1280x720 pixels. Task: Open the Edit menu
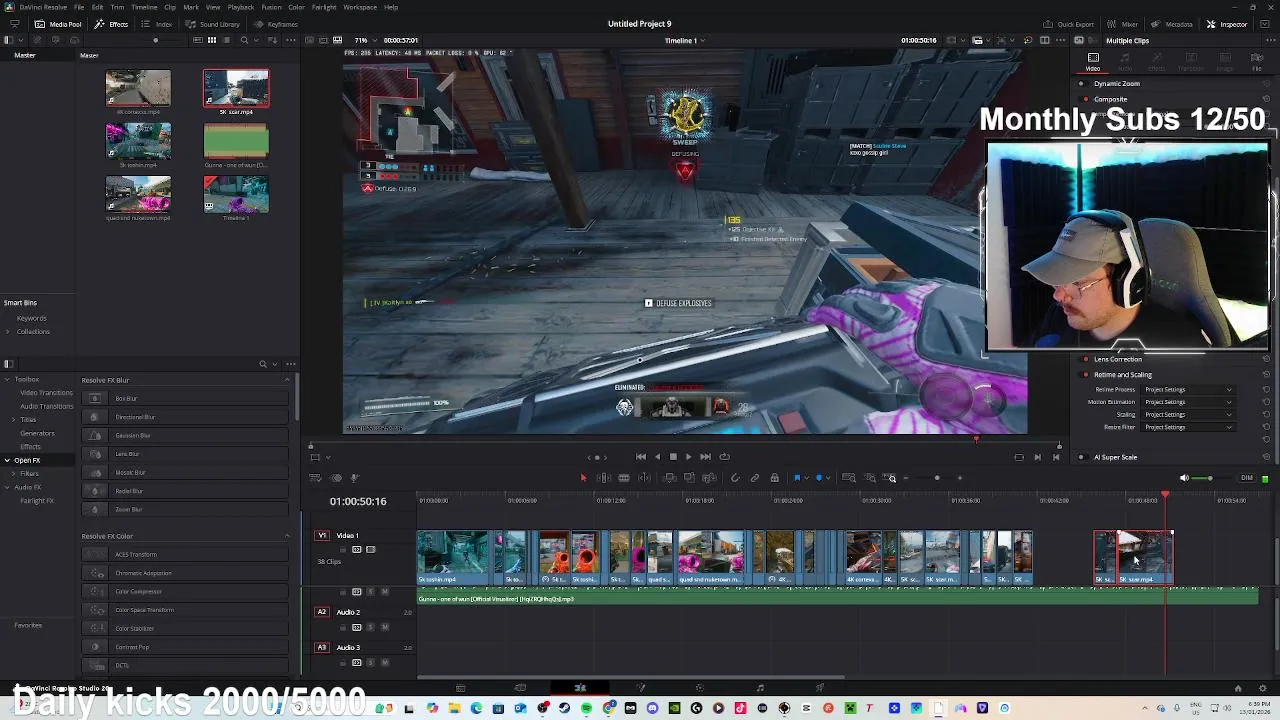click(x=97, y=7)
